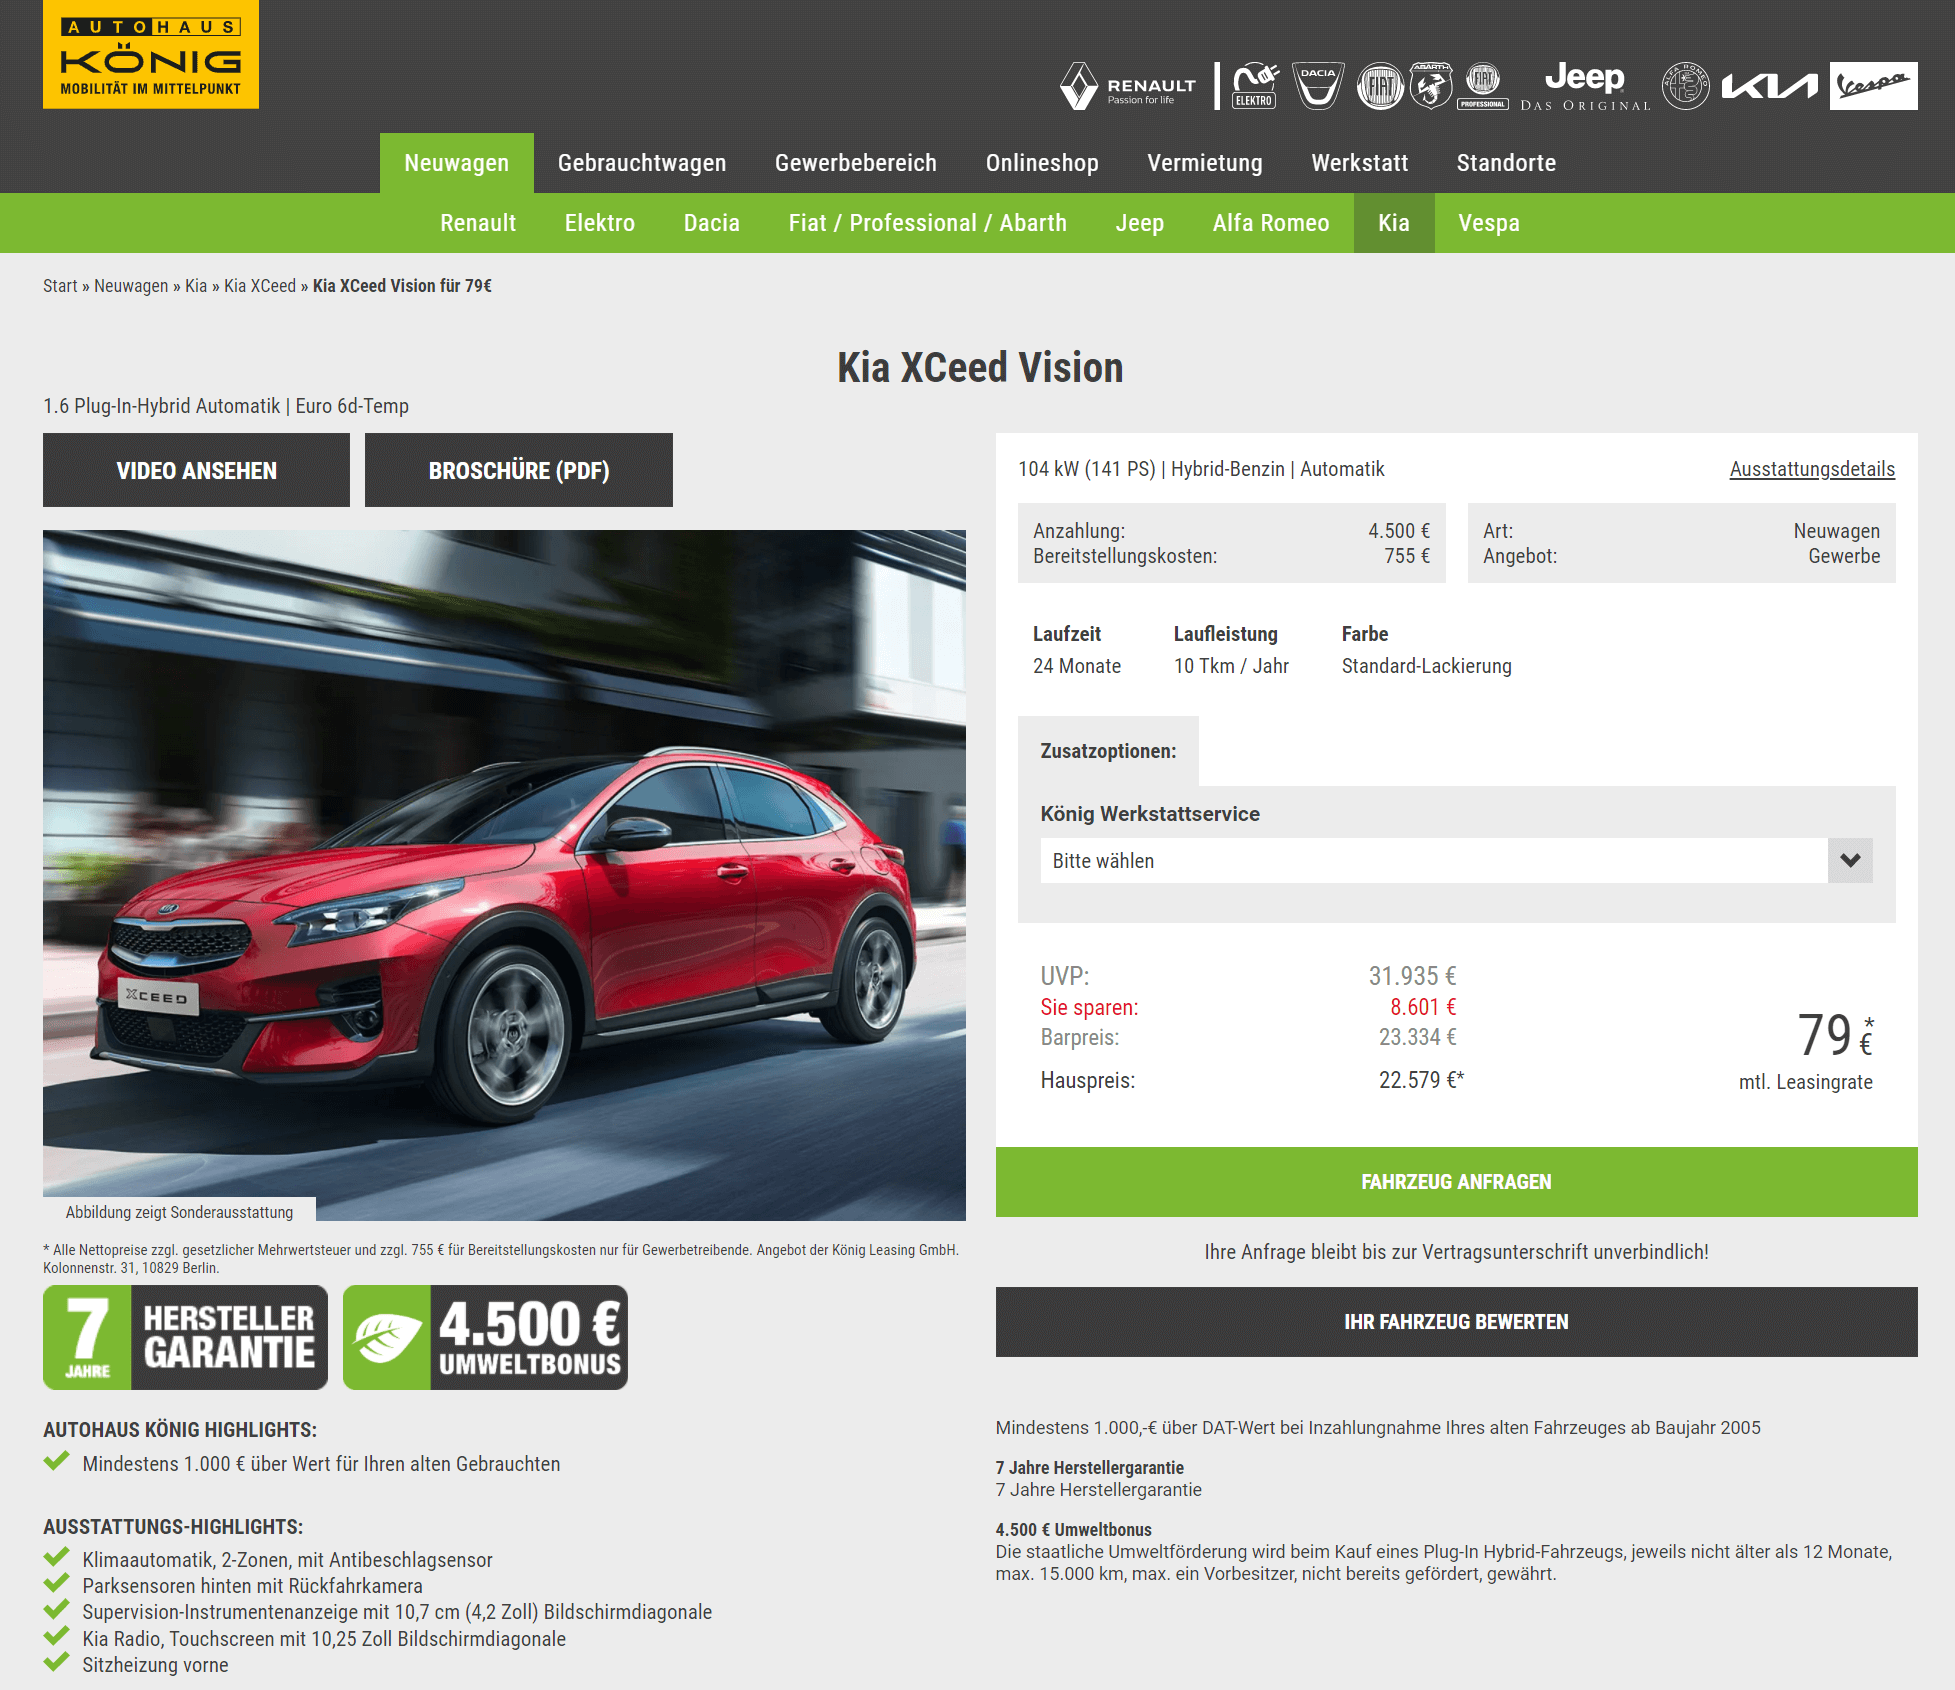1955x1690 pixels.
Task: Select Elektro in the green submenu
Action: 600,223
